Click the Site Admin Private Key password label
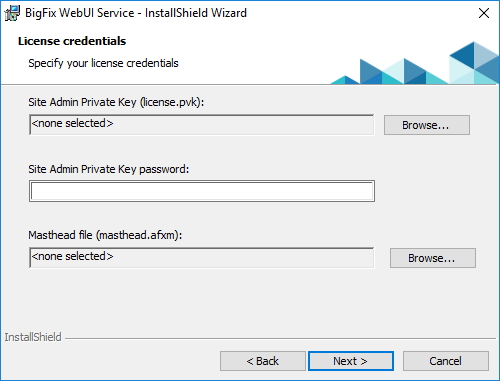Image resolution: width=500 pixels, height=381 pixels. (108, 169)
